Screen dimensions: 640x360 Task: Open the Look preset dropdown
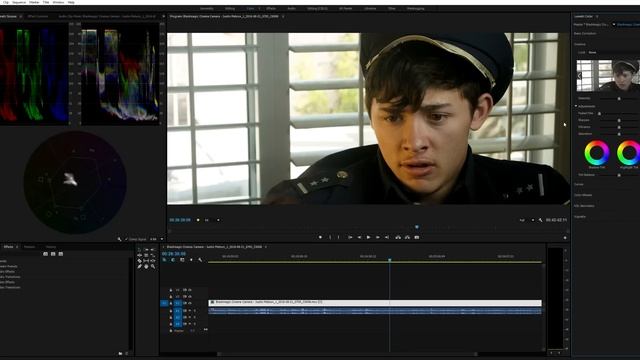point(612,52)
